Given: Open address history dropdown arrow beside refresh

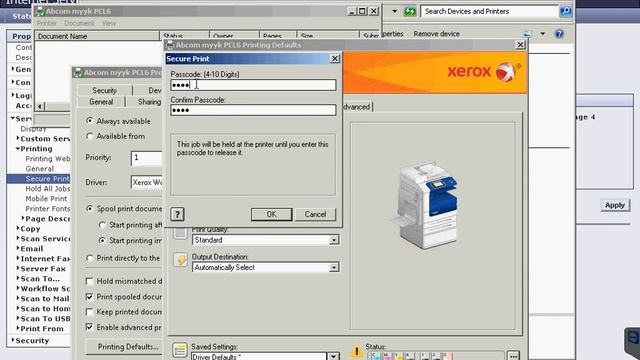Looking at the screenshot, I should (x=394, y=11).
